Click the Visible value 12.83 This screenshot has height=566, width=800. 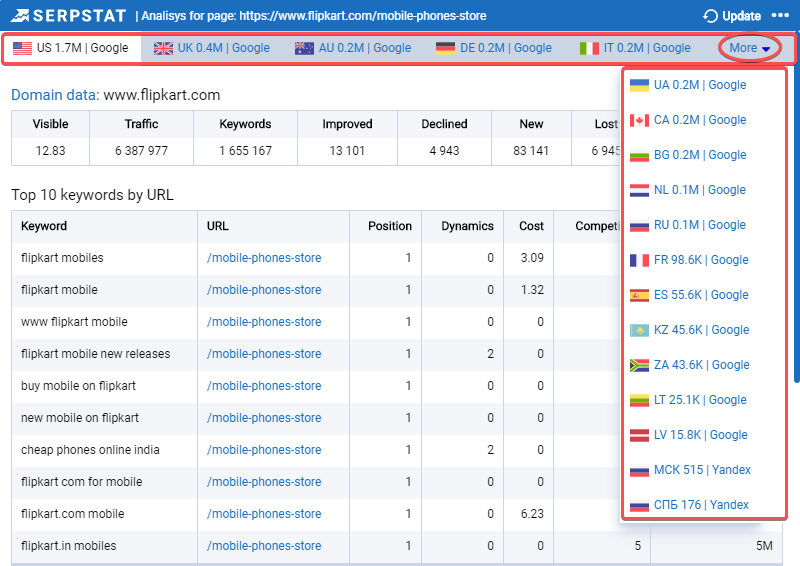[x=51, y=151]
